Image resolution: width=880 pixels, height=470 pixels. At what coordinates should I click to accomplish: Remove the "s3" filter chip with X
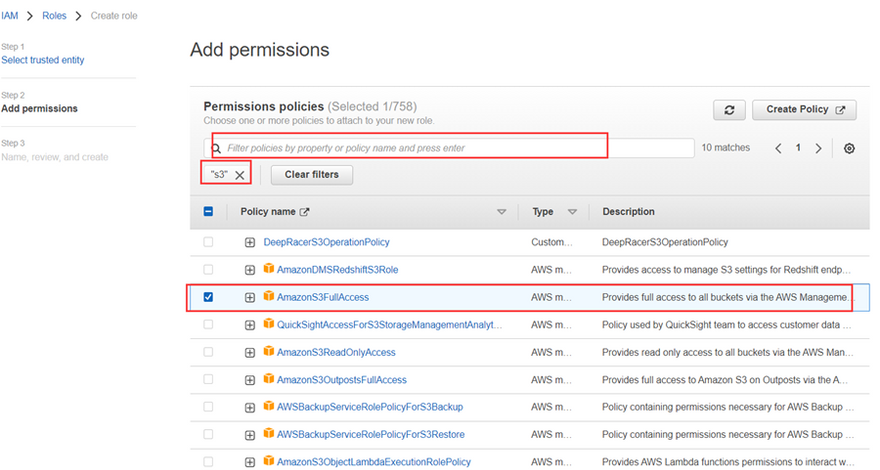tap(240, 175)
